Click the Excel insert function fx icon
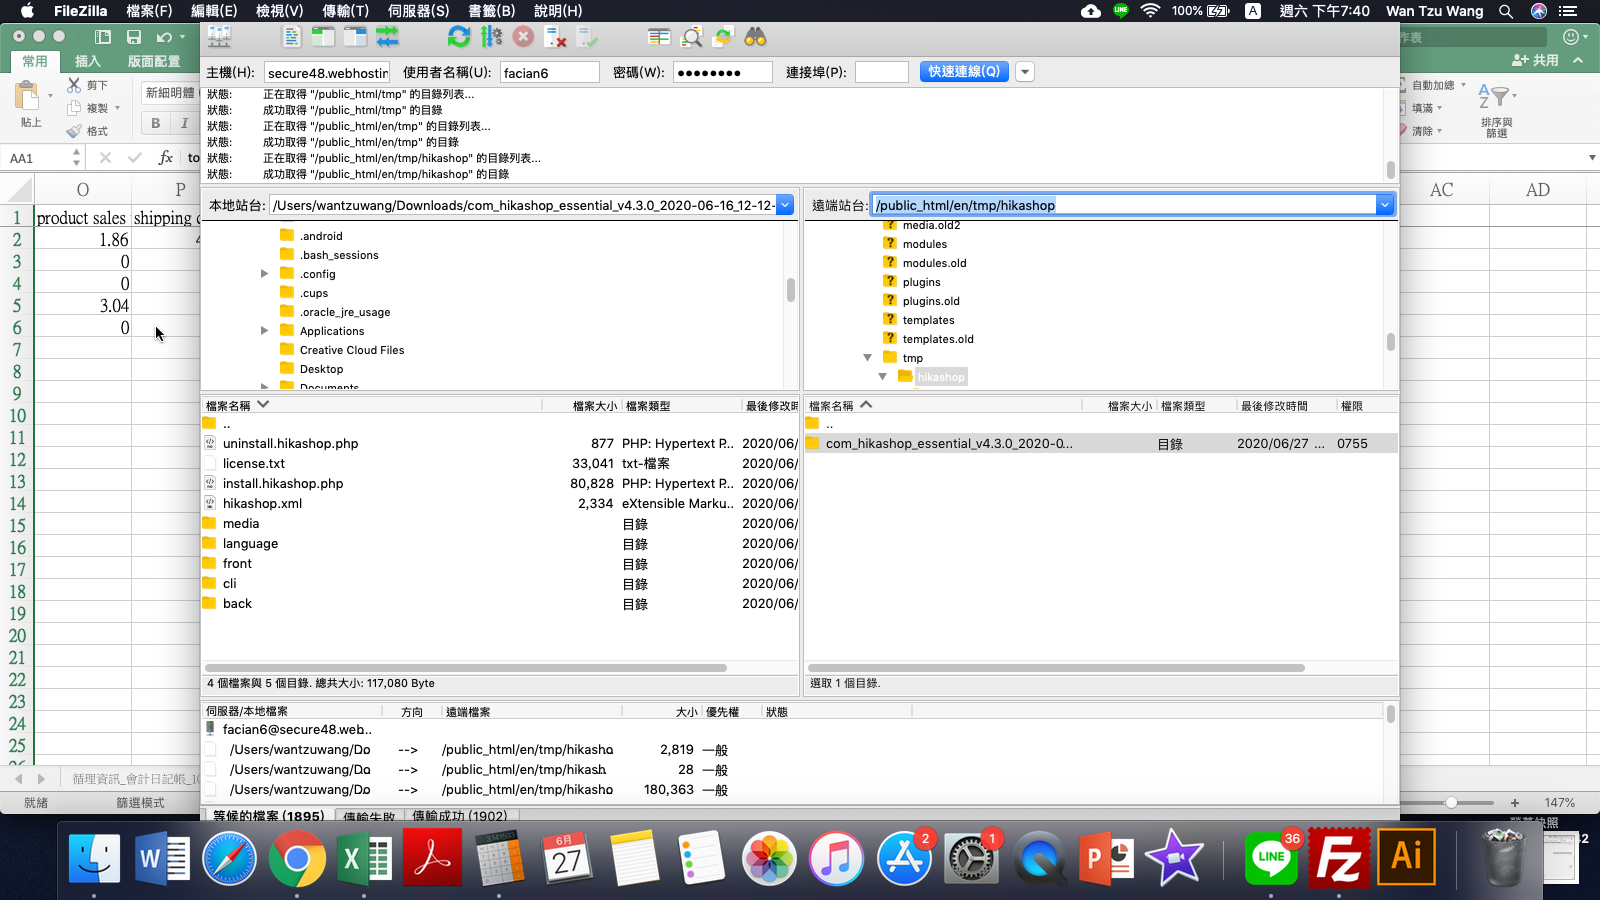 [166, 158]
